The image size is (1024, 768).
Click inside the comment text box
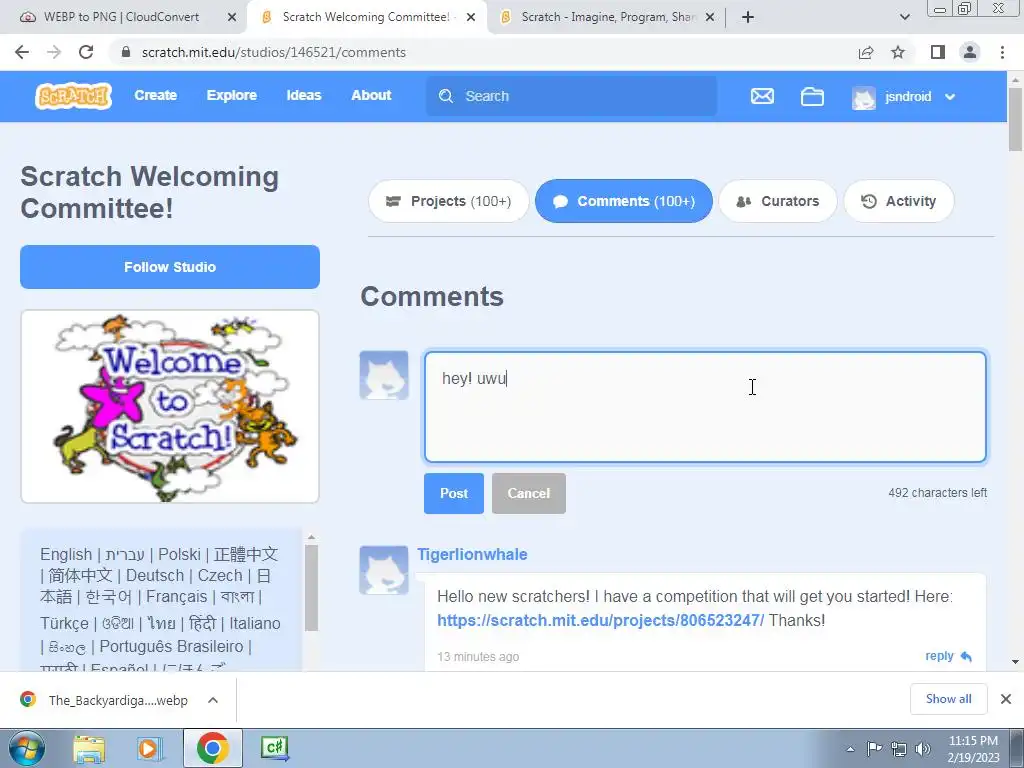click(705, 407)
